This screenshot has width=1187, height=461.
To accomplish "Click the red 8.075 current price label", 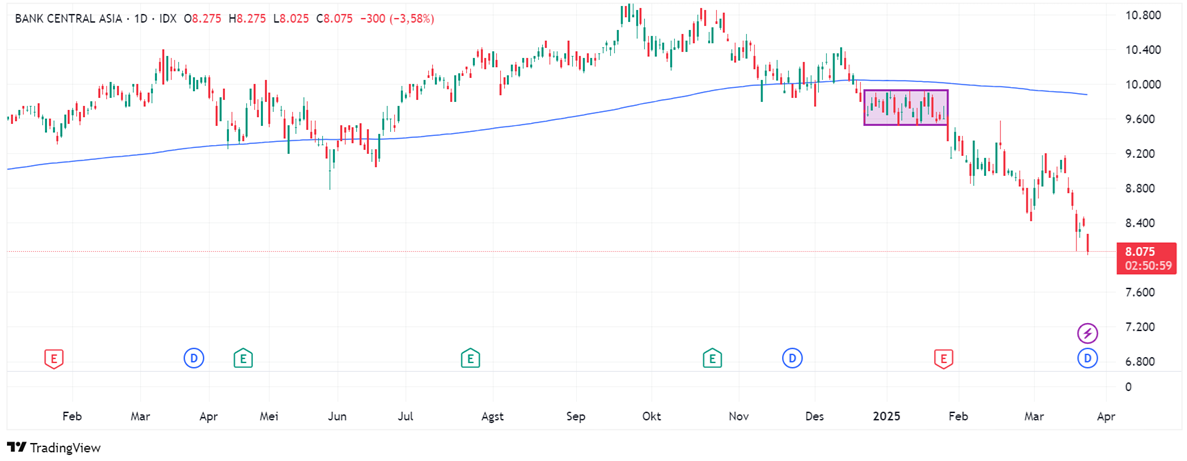I will [x=1142, y=251].
